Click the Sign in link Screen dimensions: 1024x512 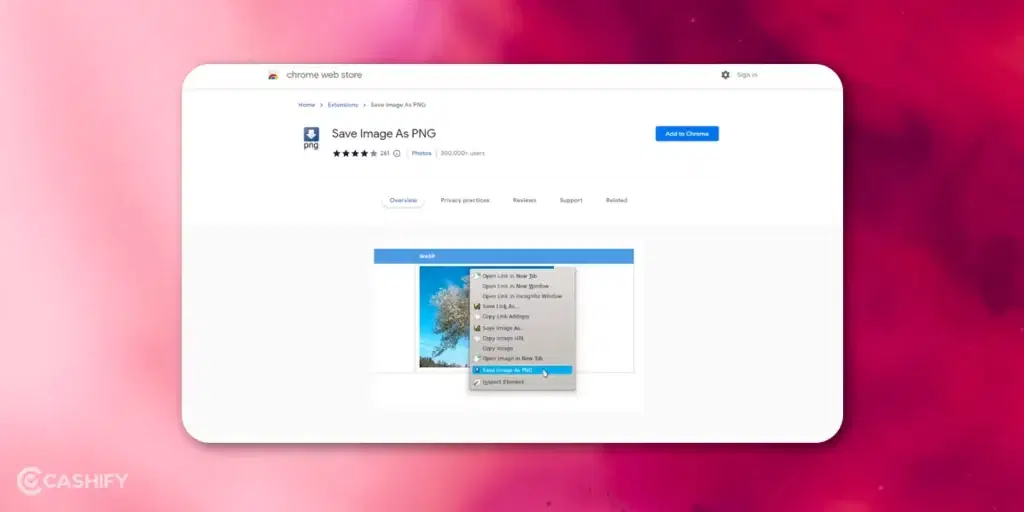click(747, 75)
